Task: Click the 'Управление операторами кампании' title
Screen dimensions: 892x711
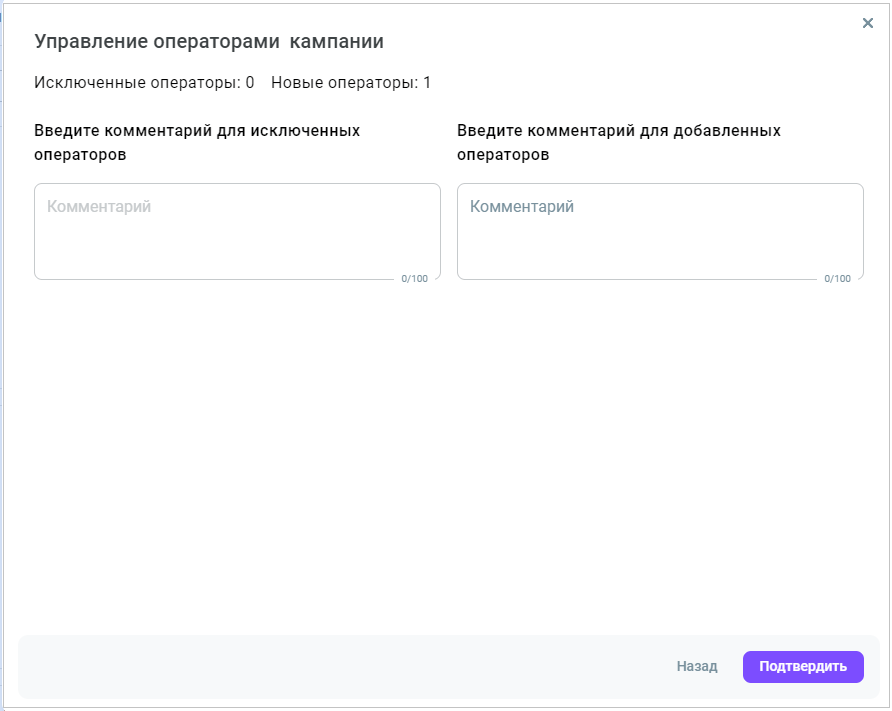Action: 209,42
